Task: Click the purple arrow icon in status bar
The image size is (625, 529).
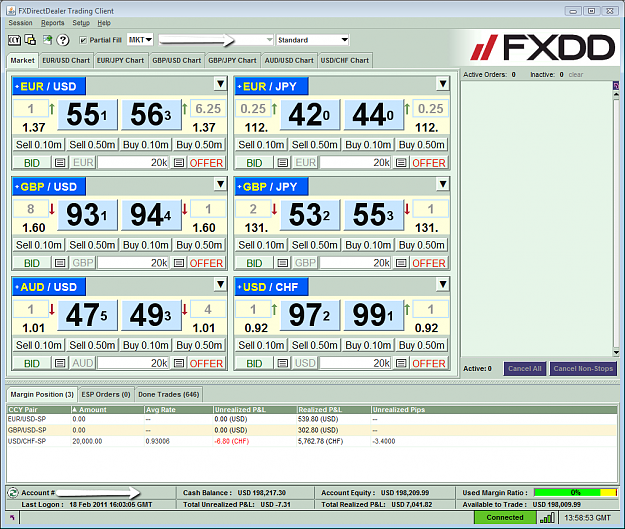Action: pyautogui.click(x=12, y=517)
